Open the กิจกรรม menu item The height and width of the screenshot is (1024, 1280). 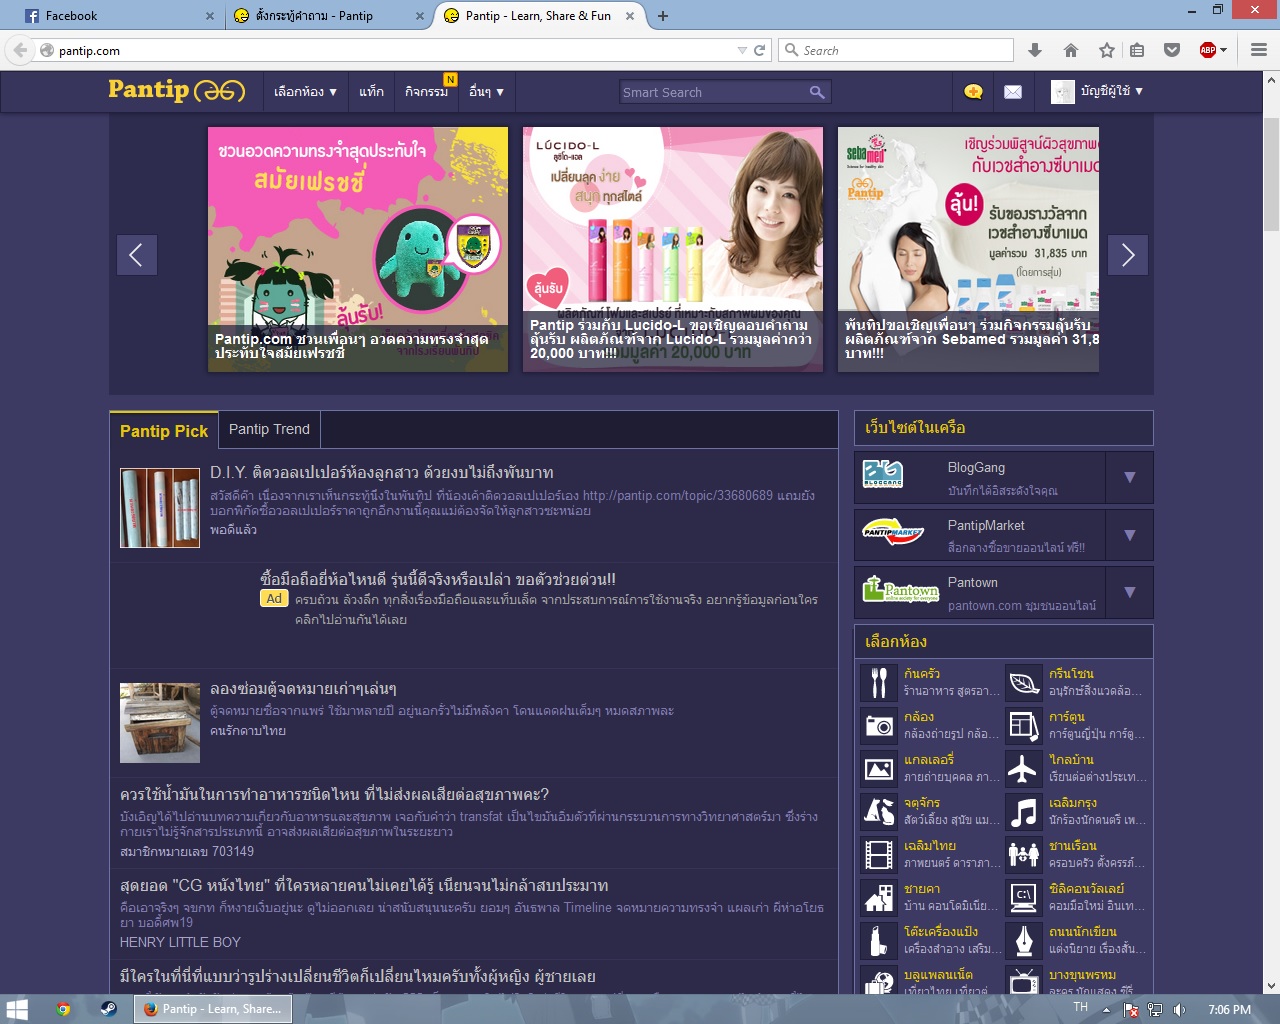(427, 92)
